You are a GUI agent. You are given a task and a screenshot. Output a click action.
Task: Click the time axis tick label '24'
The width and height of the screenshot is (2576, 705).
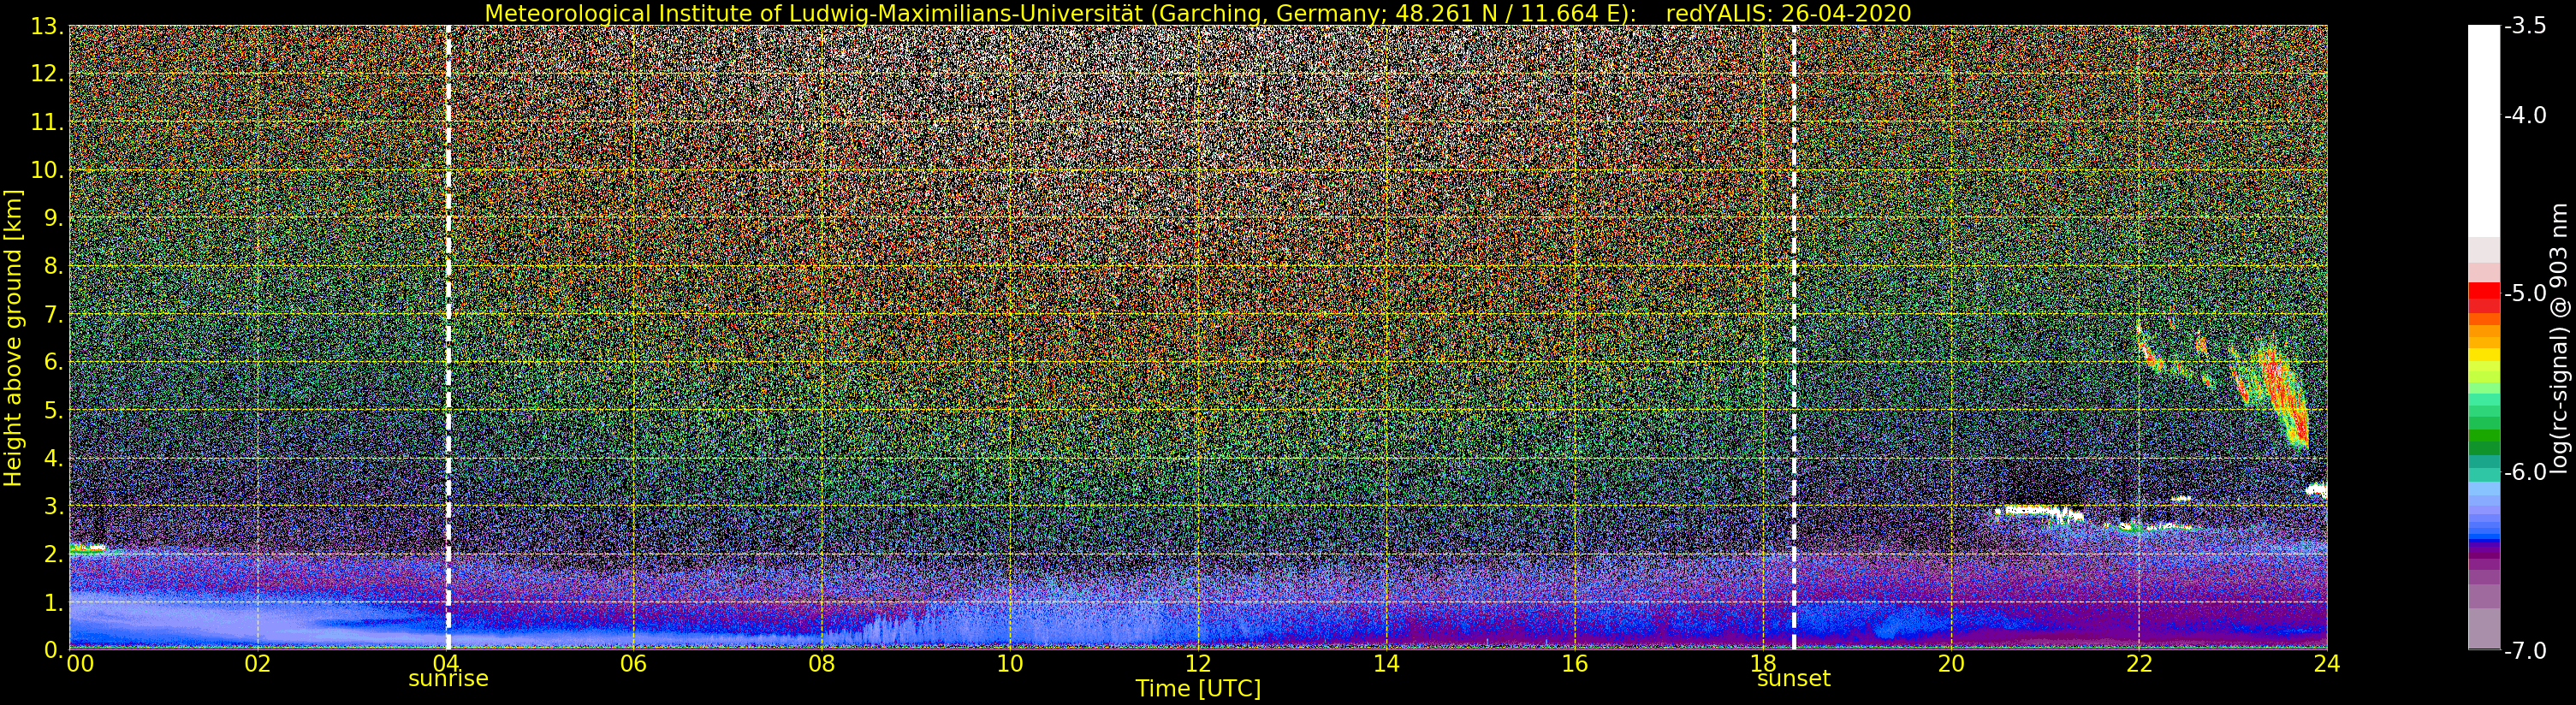pos(2326,664)
